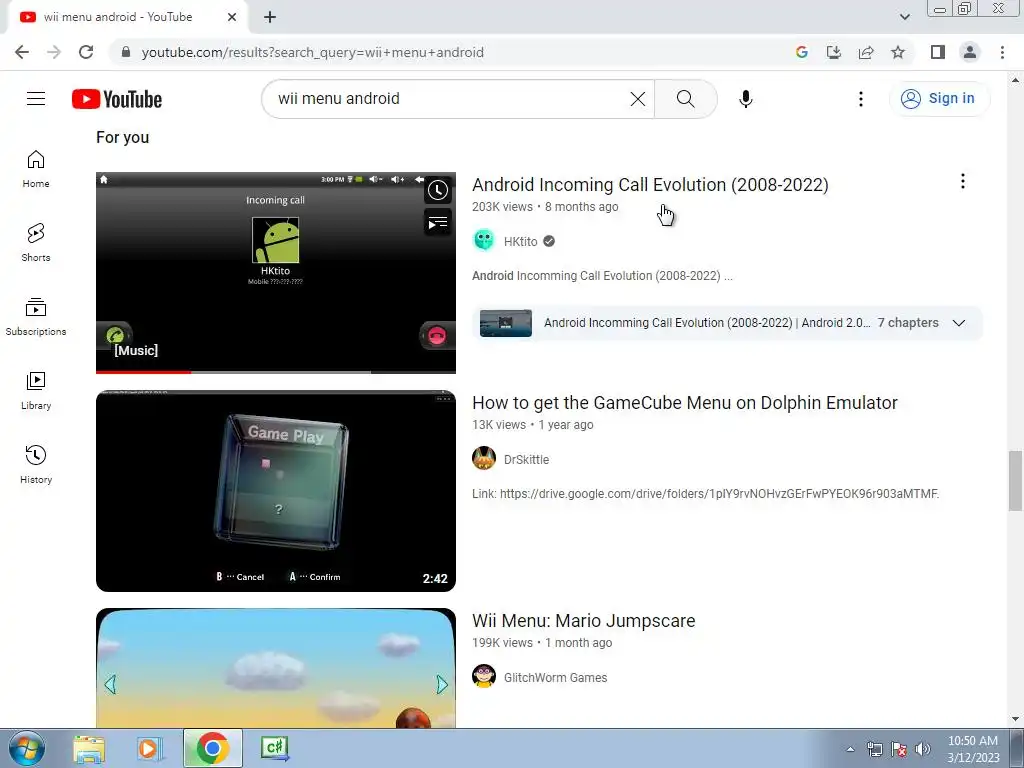Viewport: 1024px width, 768px height.
Task: Open options menu for Android Incoming Call video
Action: click(963, 182)
